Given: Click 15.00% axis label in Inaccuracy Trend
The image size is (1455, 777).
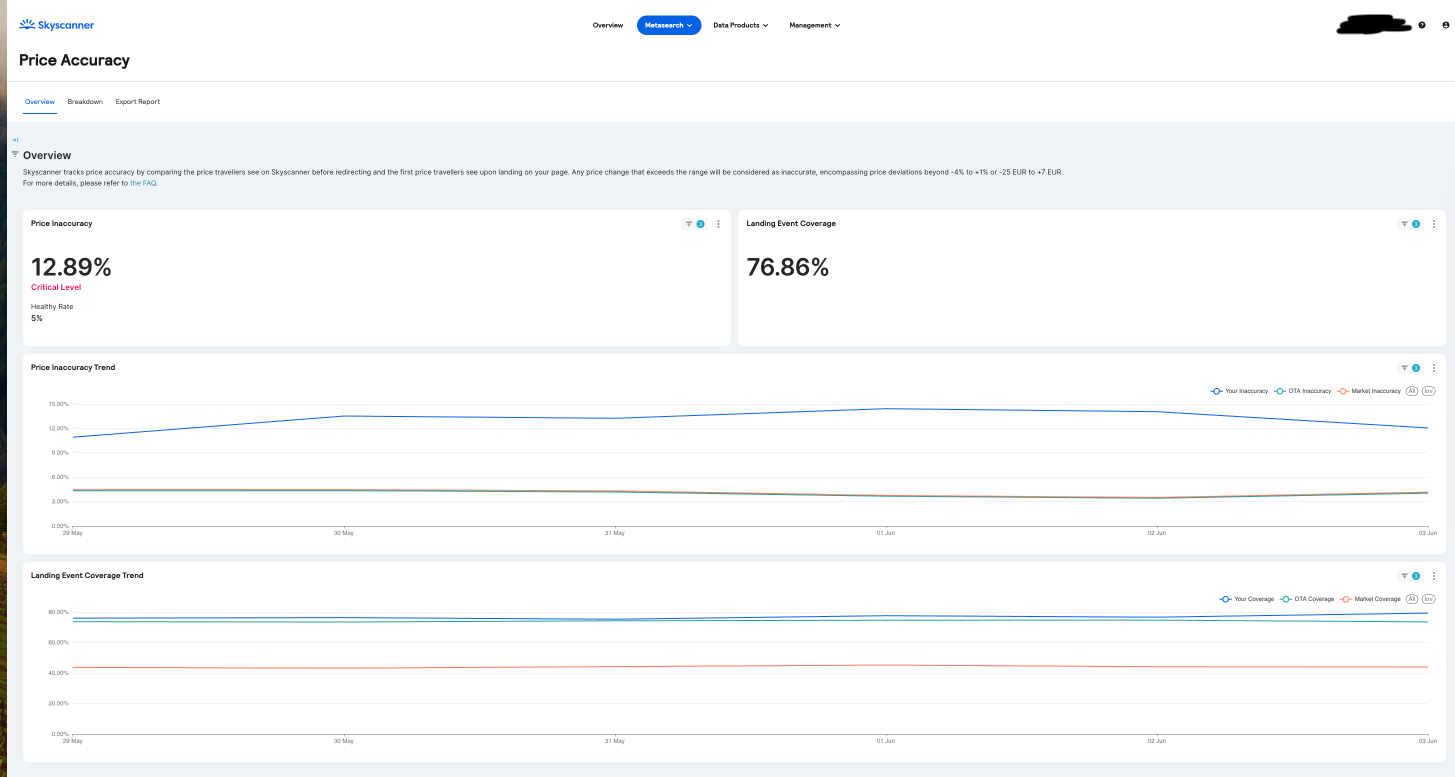Looking at the screenshot, I should click(58, 404).
